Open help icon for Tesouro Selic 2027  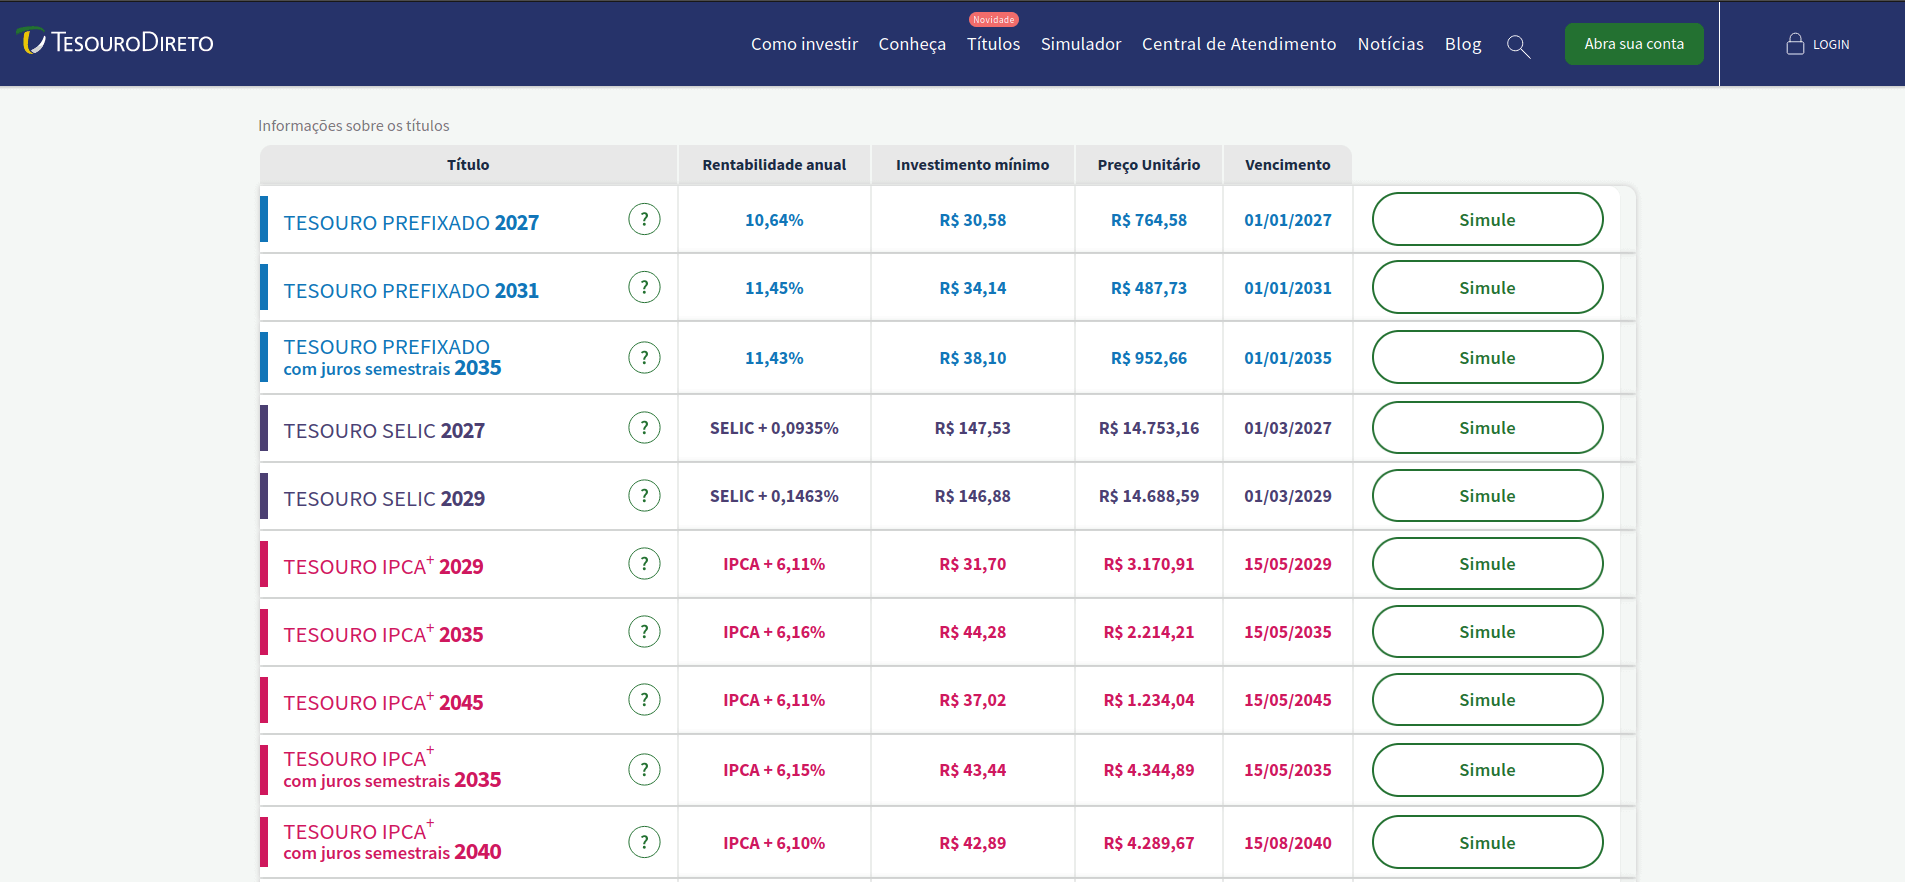(644, 427)
